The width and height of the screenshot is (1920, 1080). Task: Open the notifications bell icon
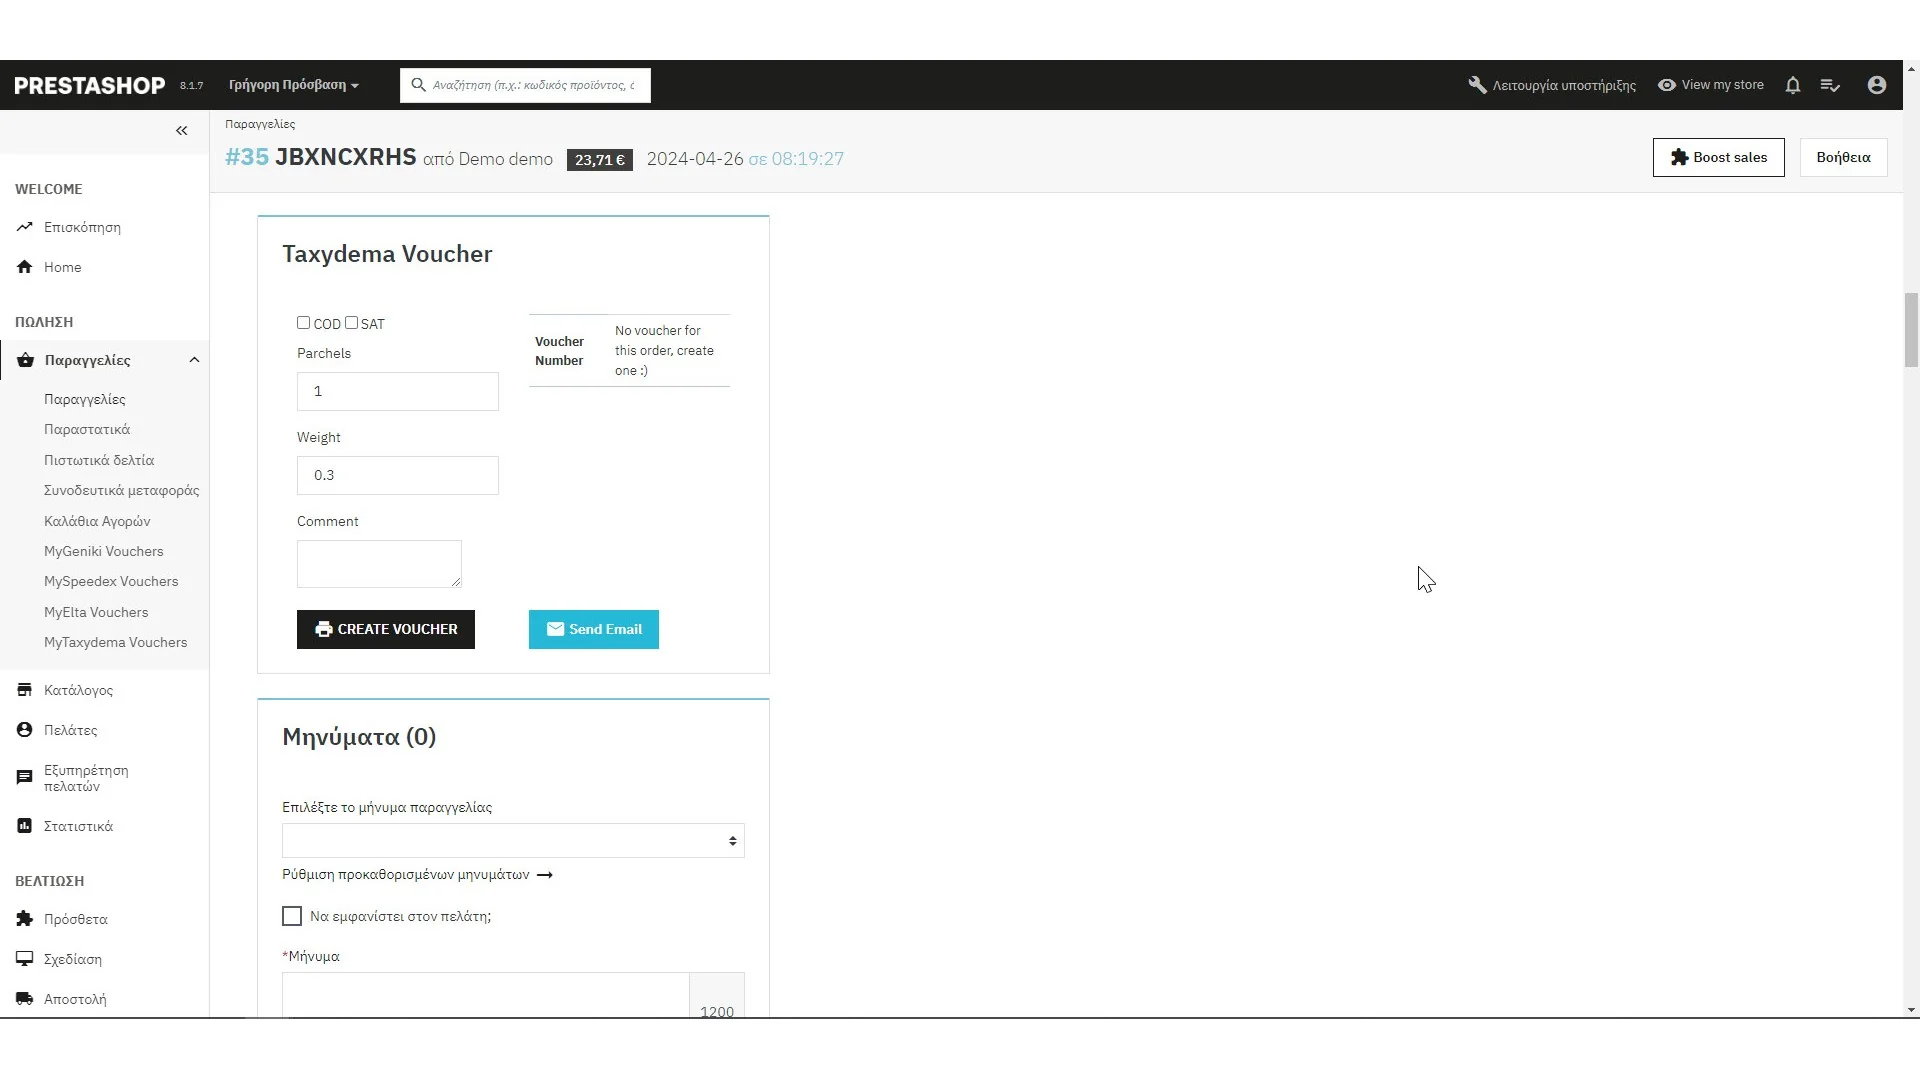click(x=1792, y=86)
